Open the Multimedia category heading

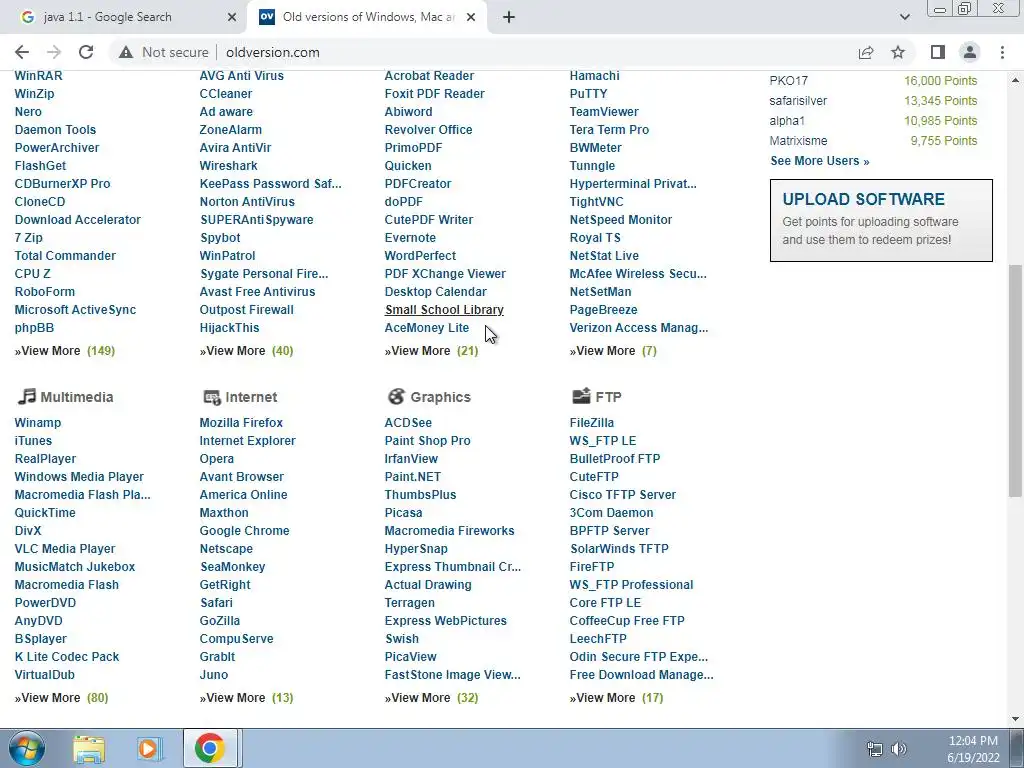76,397
